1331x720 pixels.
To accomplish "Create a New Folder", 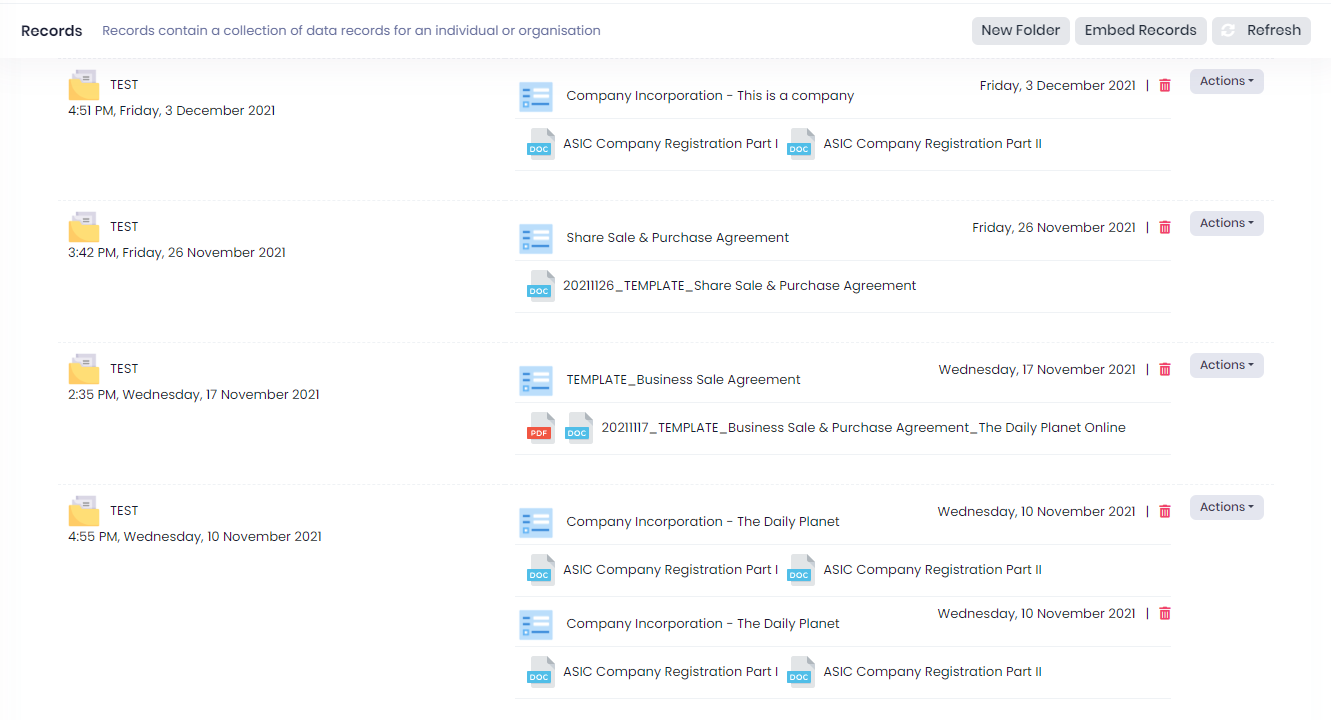I will point(1020,31).
